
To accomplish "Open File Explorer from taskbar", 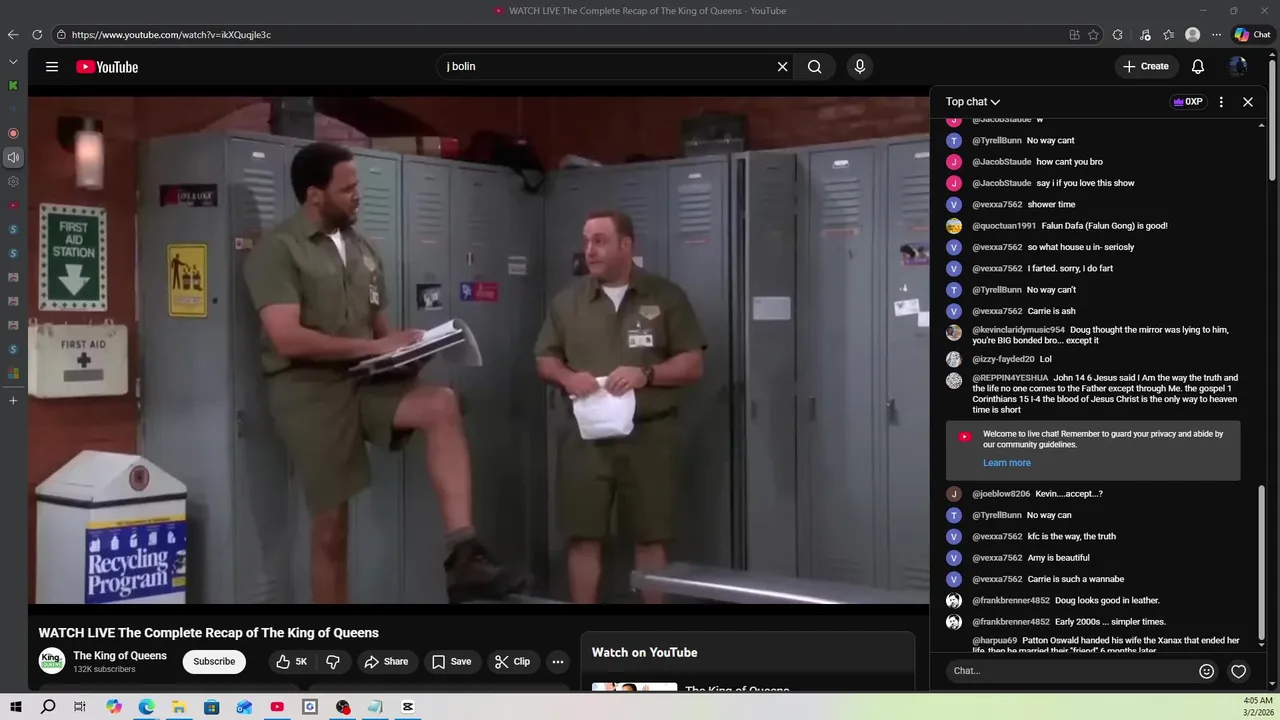I will [178, 707].
